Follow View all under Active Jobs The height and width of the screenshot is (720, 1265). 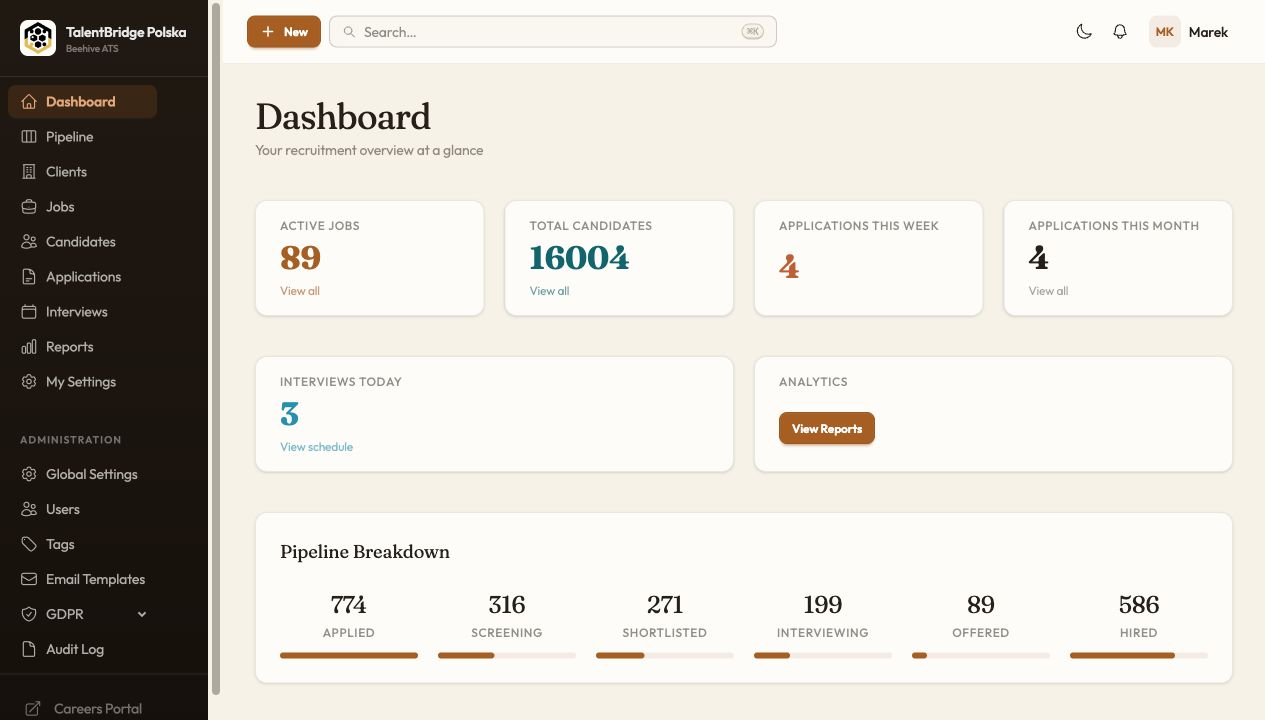pos(300,291)
